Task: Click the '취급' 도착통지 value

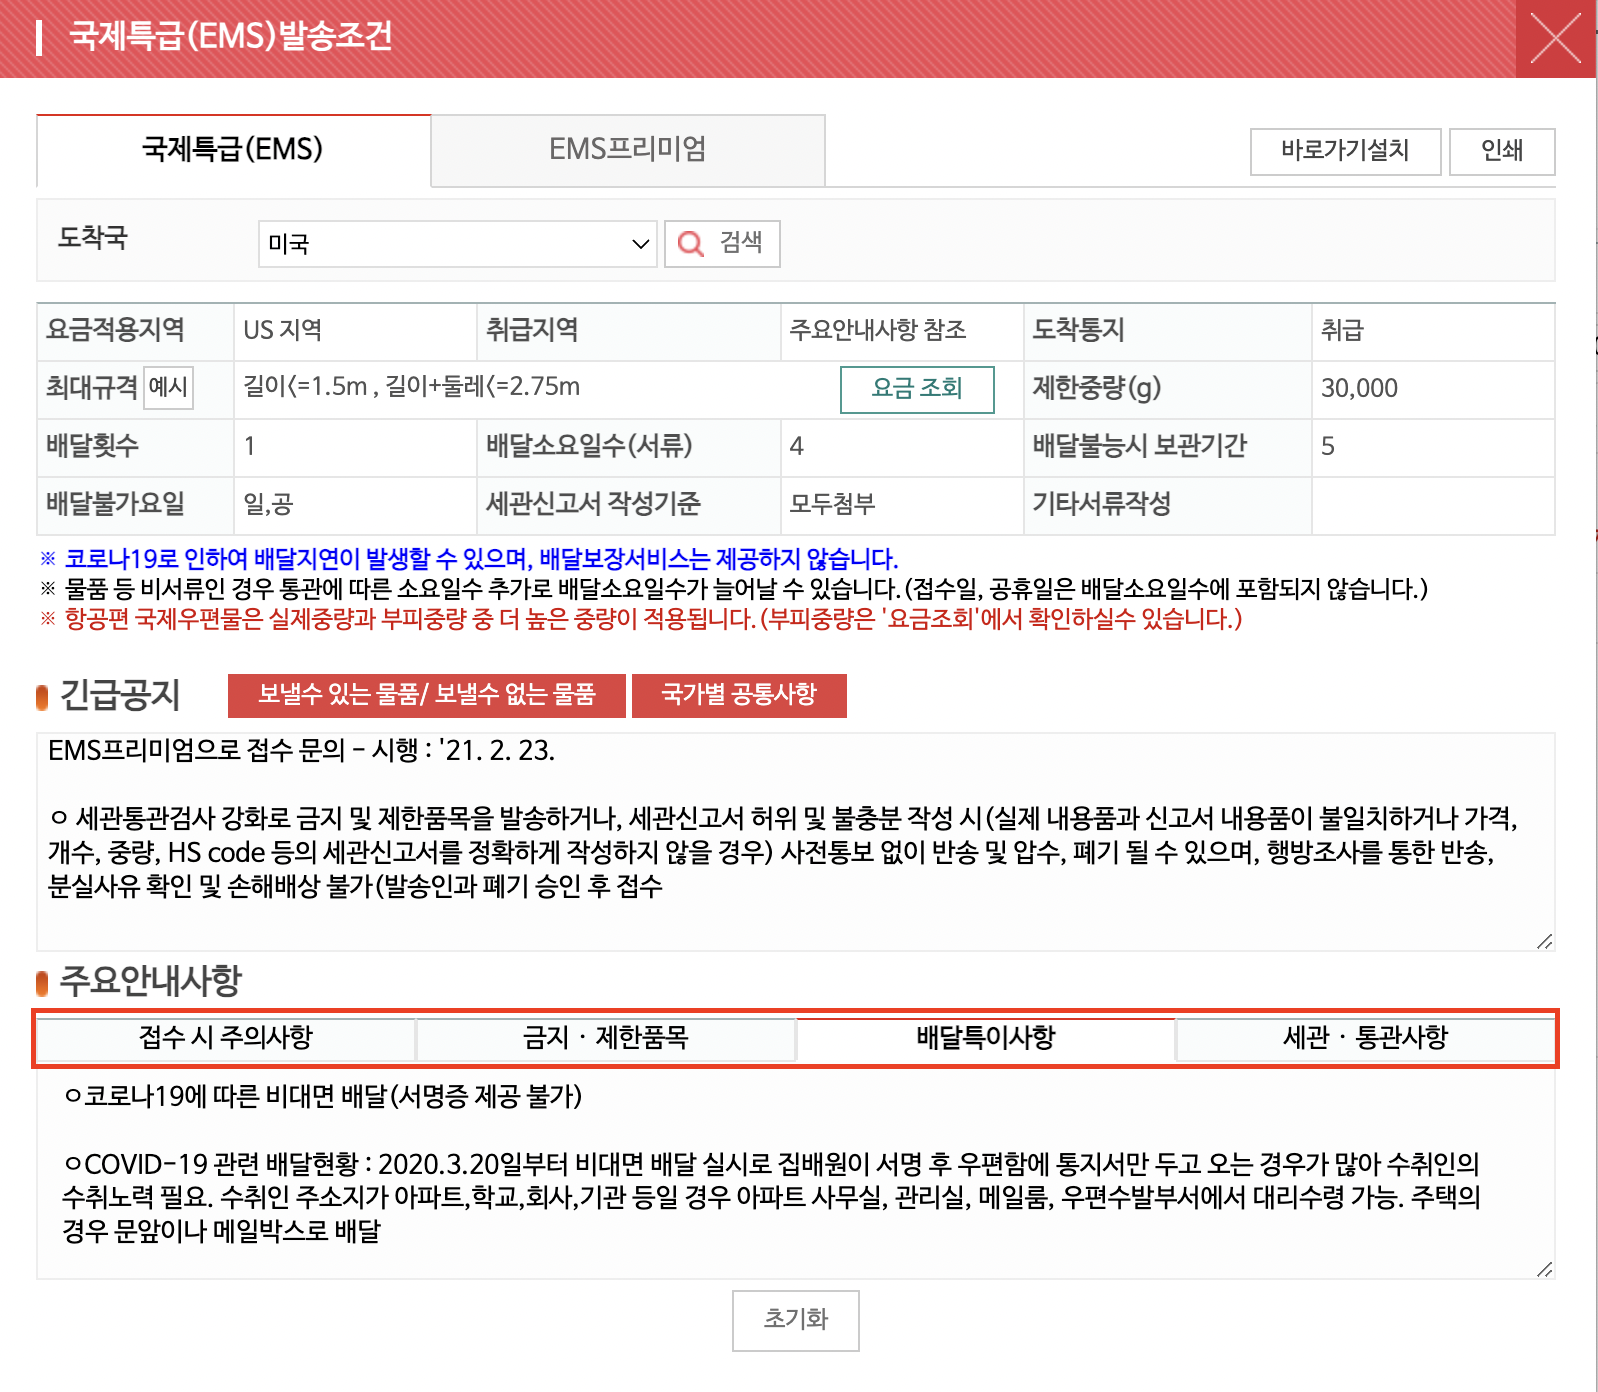Action: pos(1342,330)
